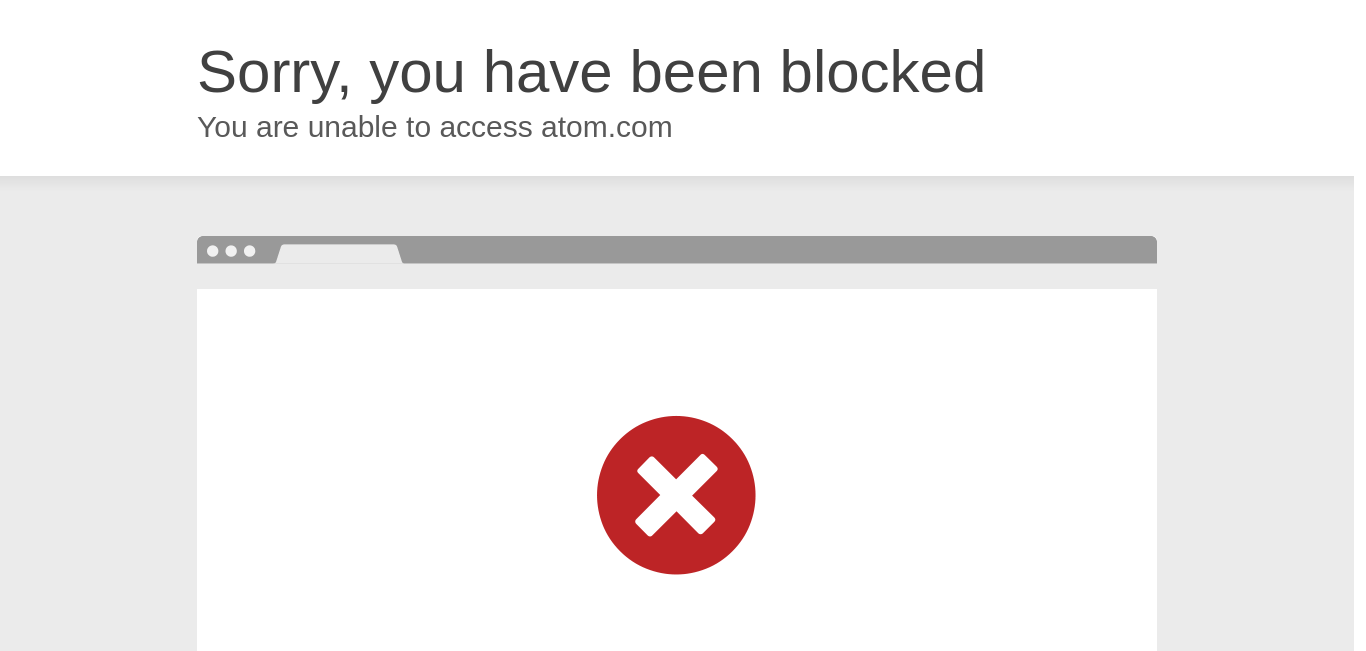Click the word "Sorry," in the heading
The image size is (1366, 651).
tap(275, 72)
